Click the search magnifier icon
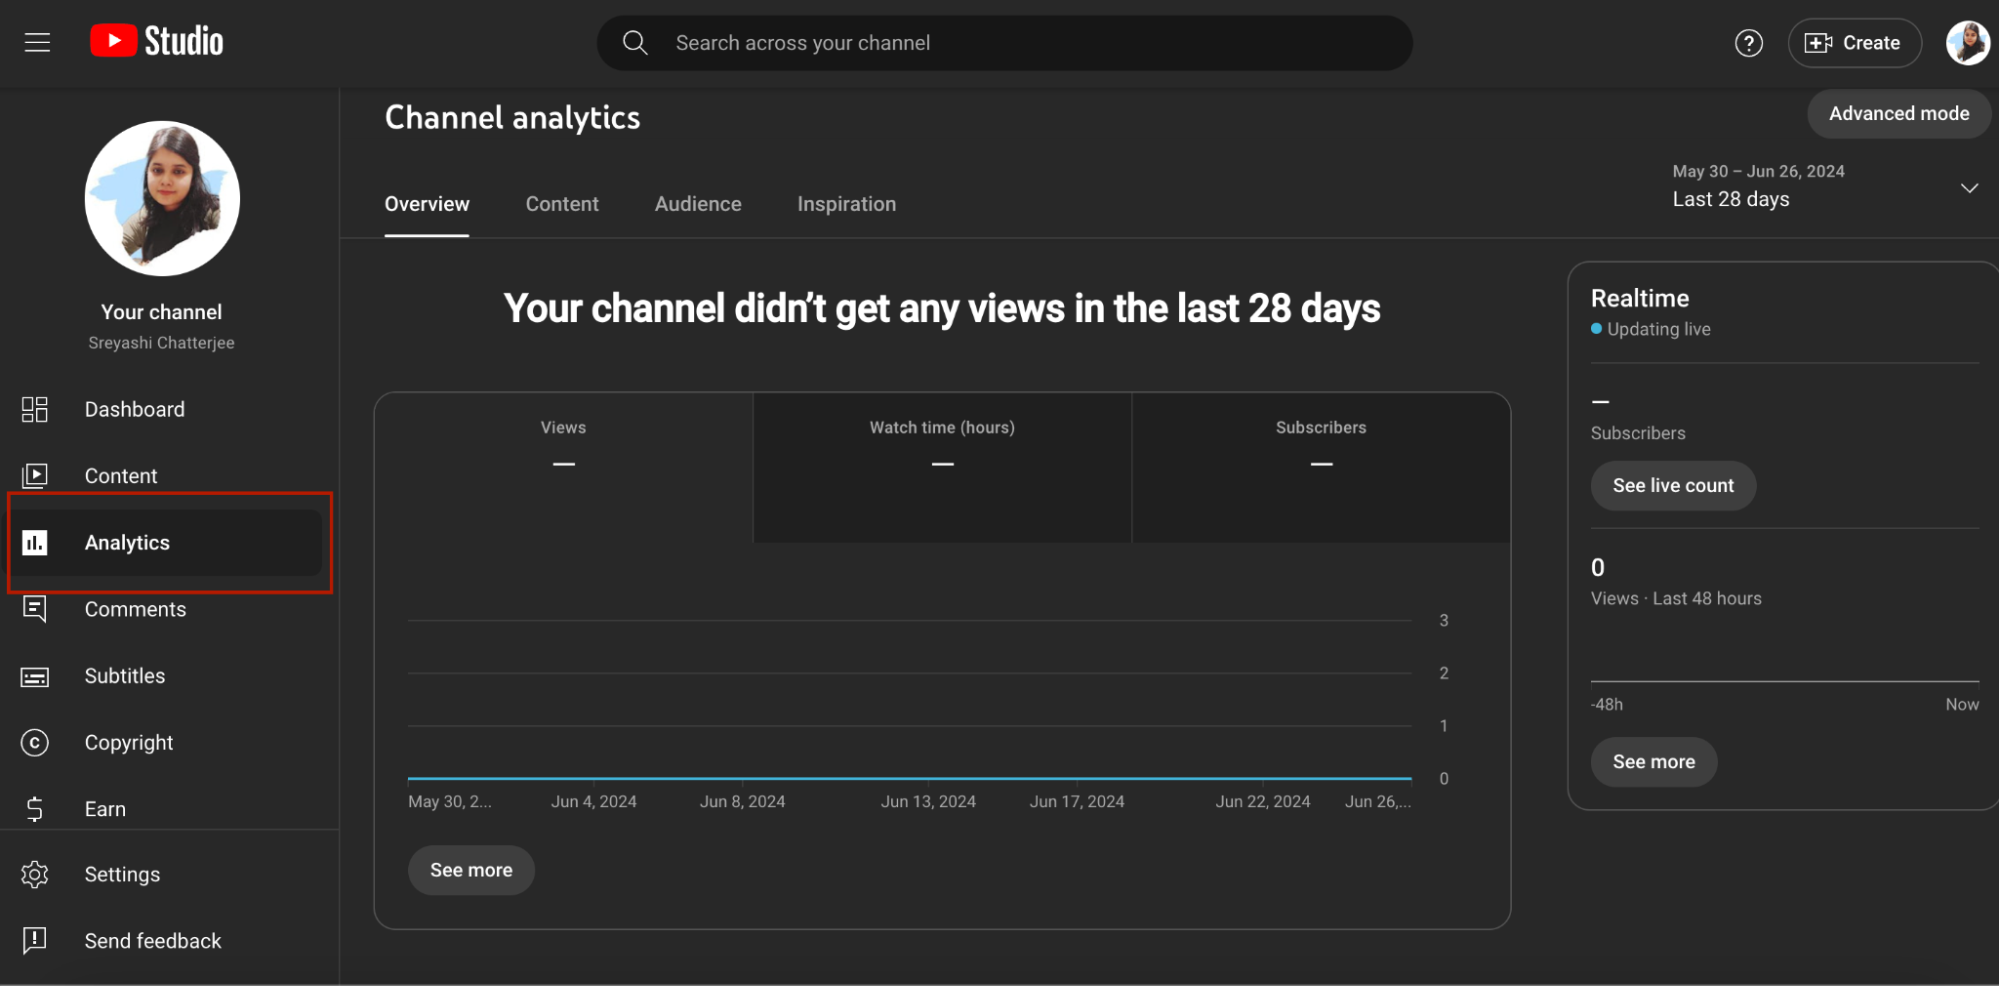 [x=635, y=42]
